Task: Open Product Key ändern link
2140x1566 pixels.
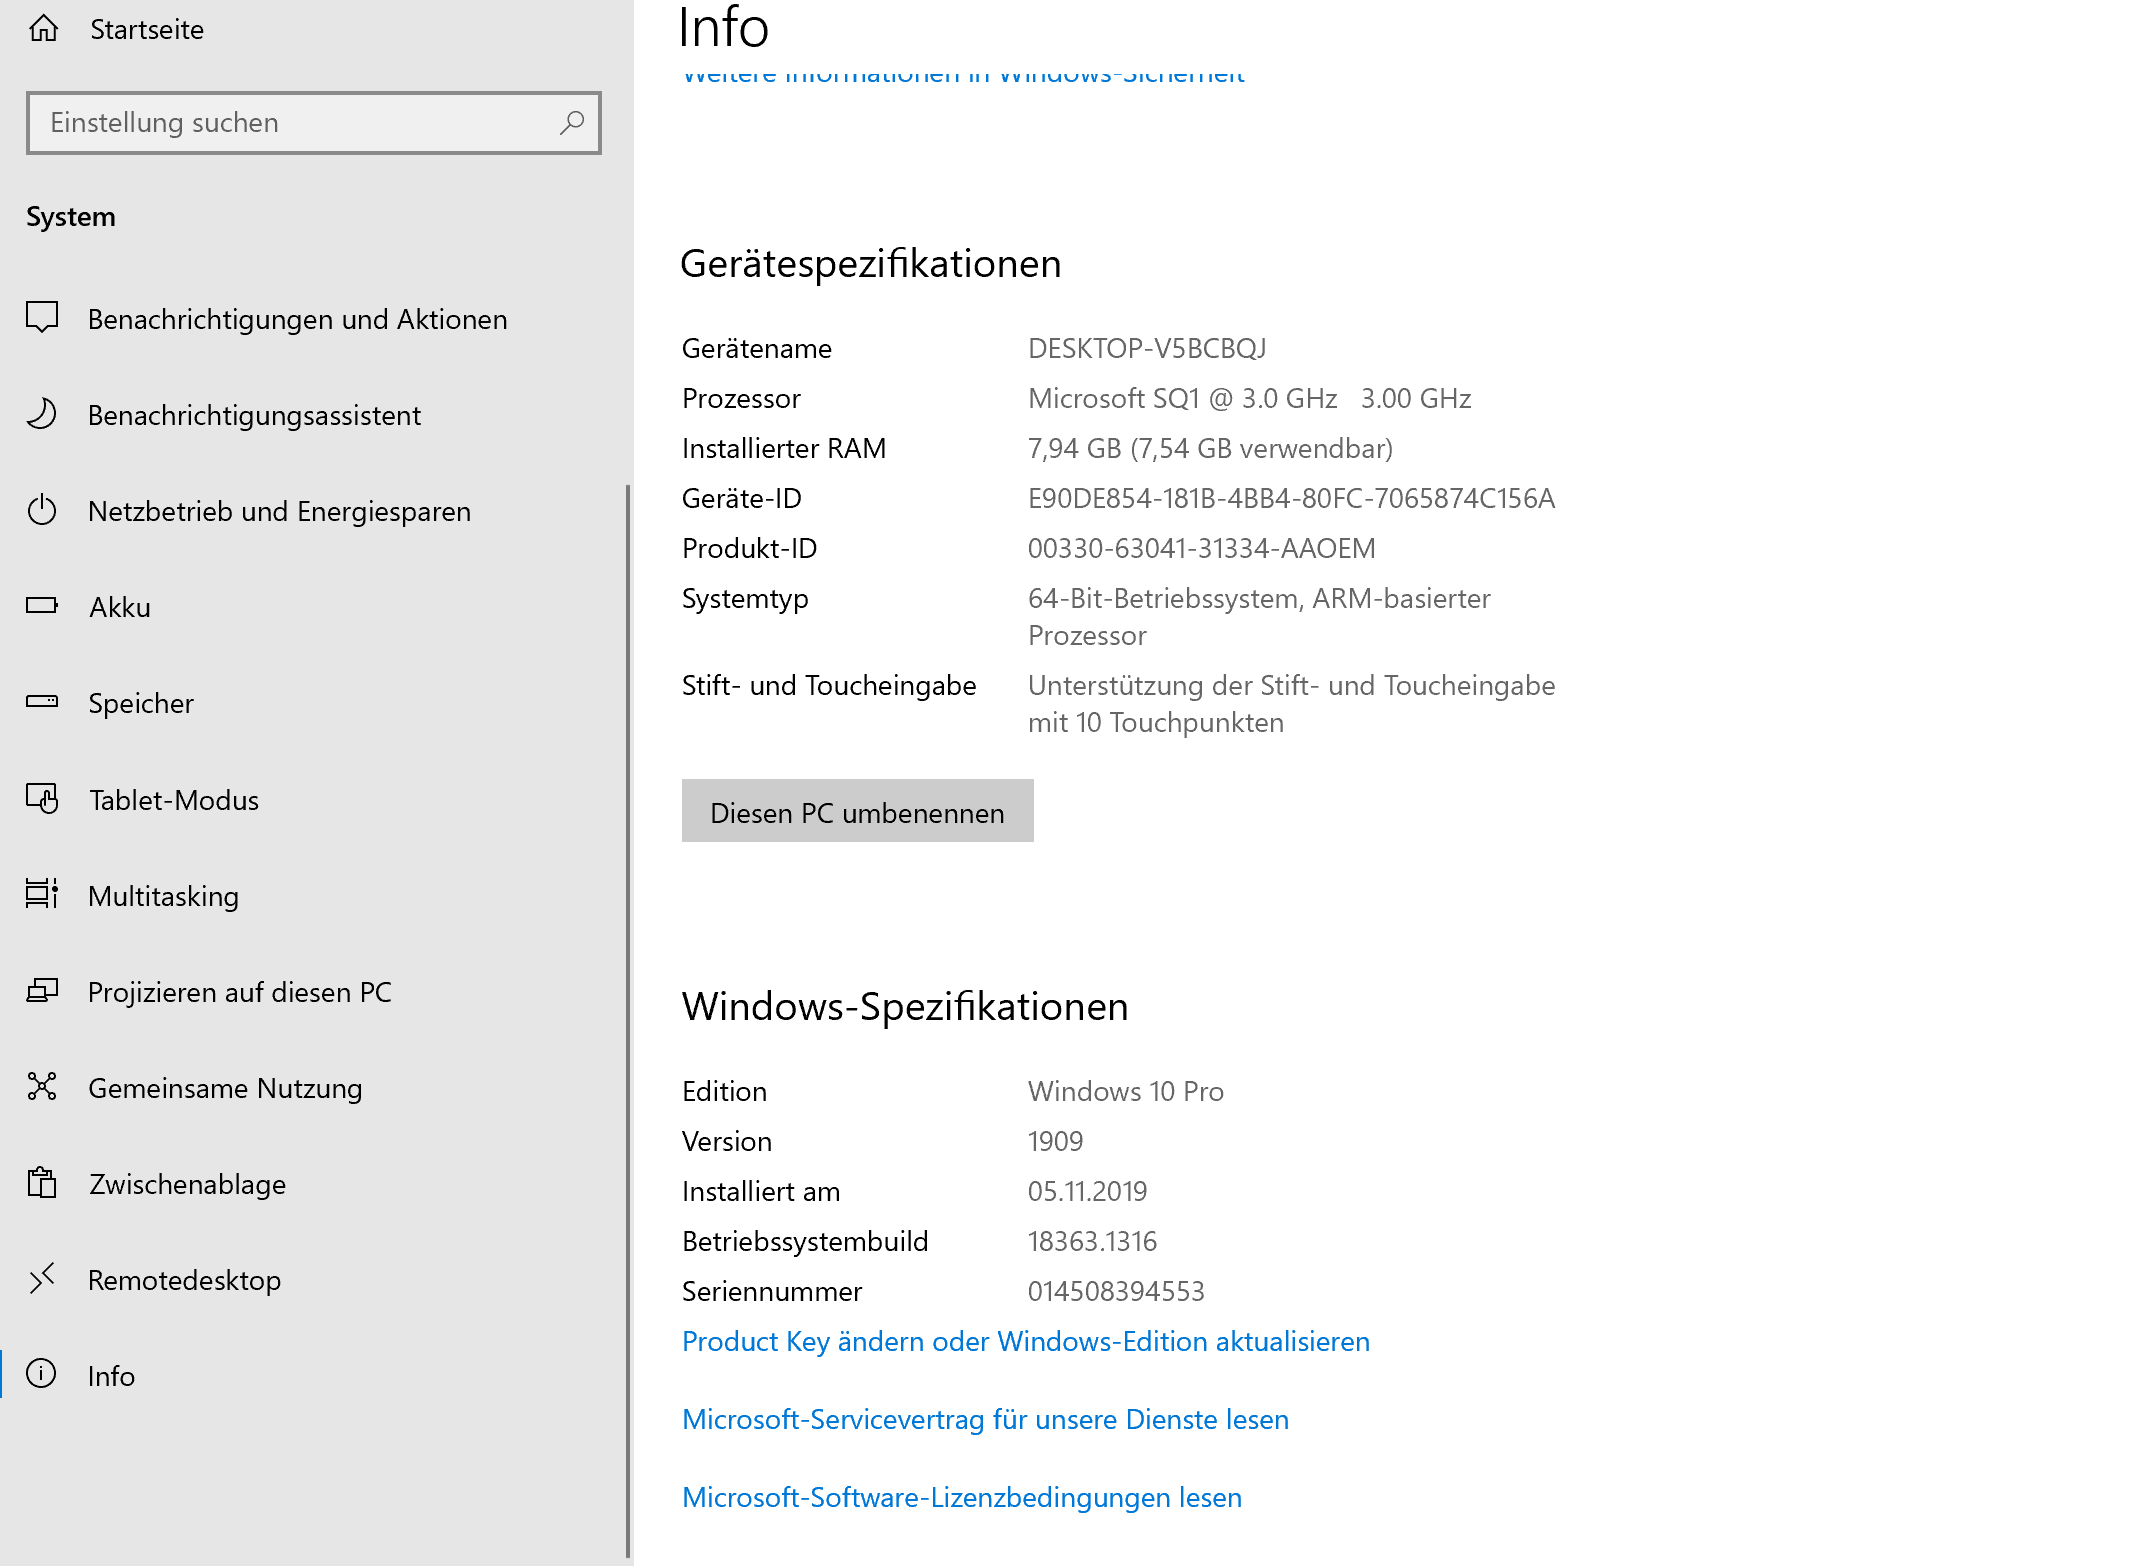Action: [x=1025, y=1341]
